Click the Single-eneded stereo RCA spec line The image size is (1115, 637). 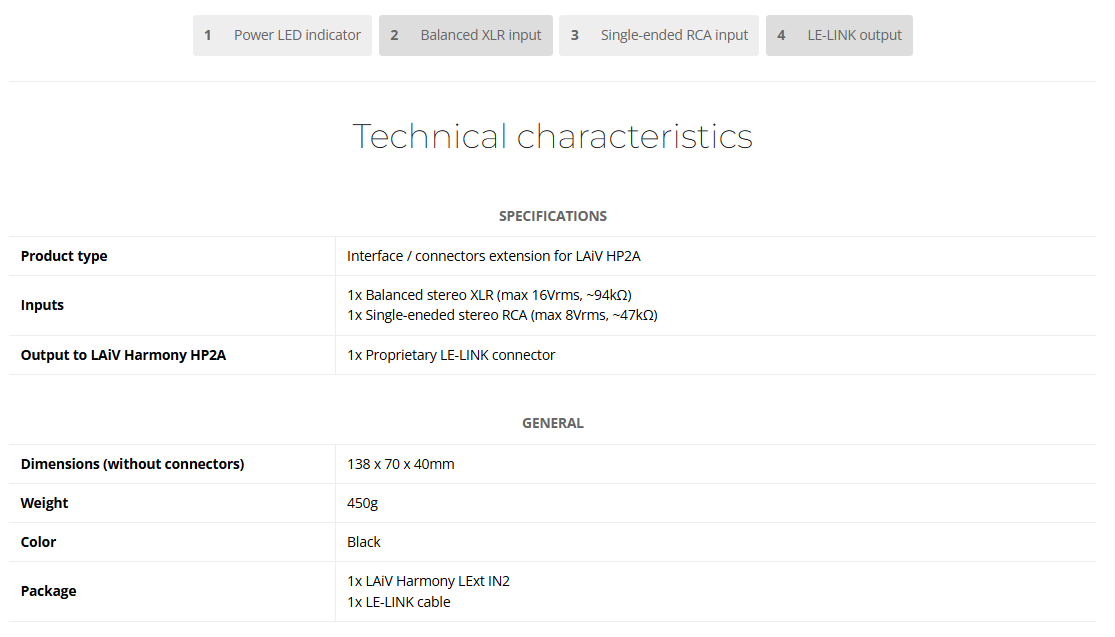[502, 315]
